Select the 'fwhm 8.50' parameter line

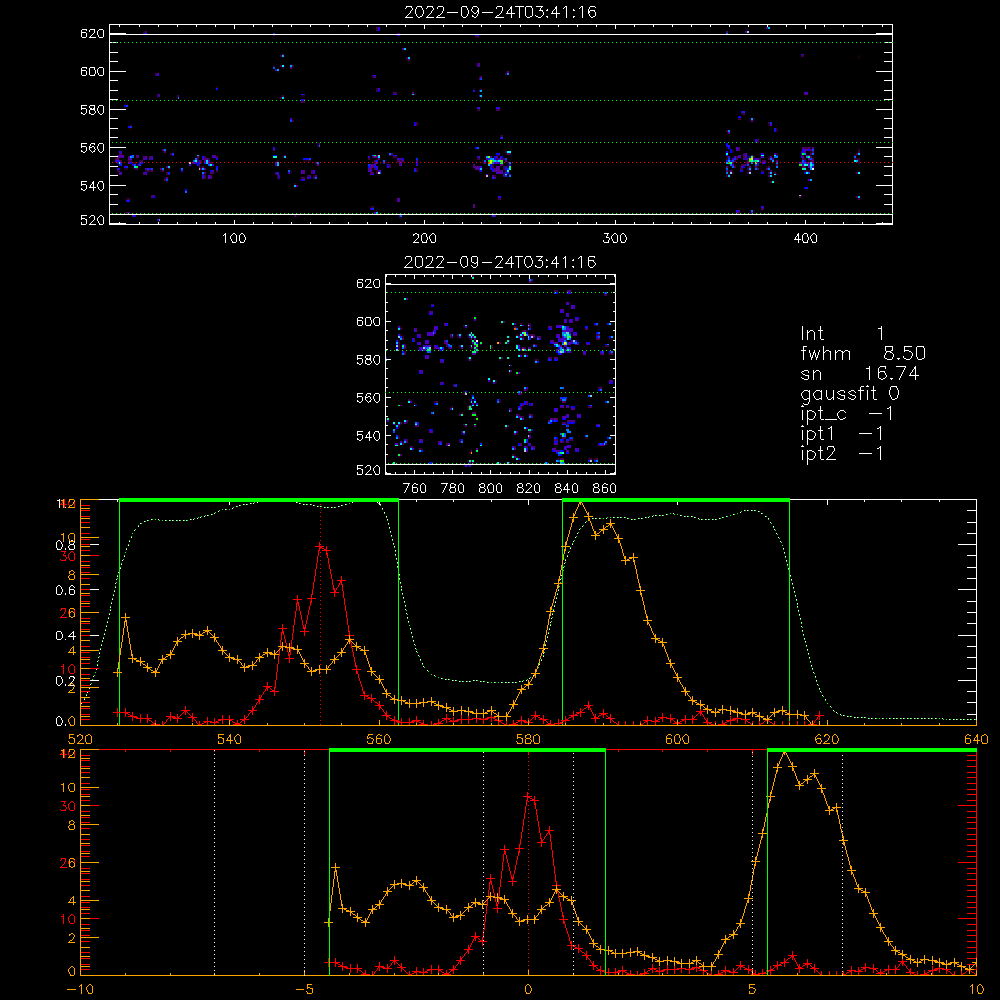coord(863,353)
